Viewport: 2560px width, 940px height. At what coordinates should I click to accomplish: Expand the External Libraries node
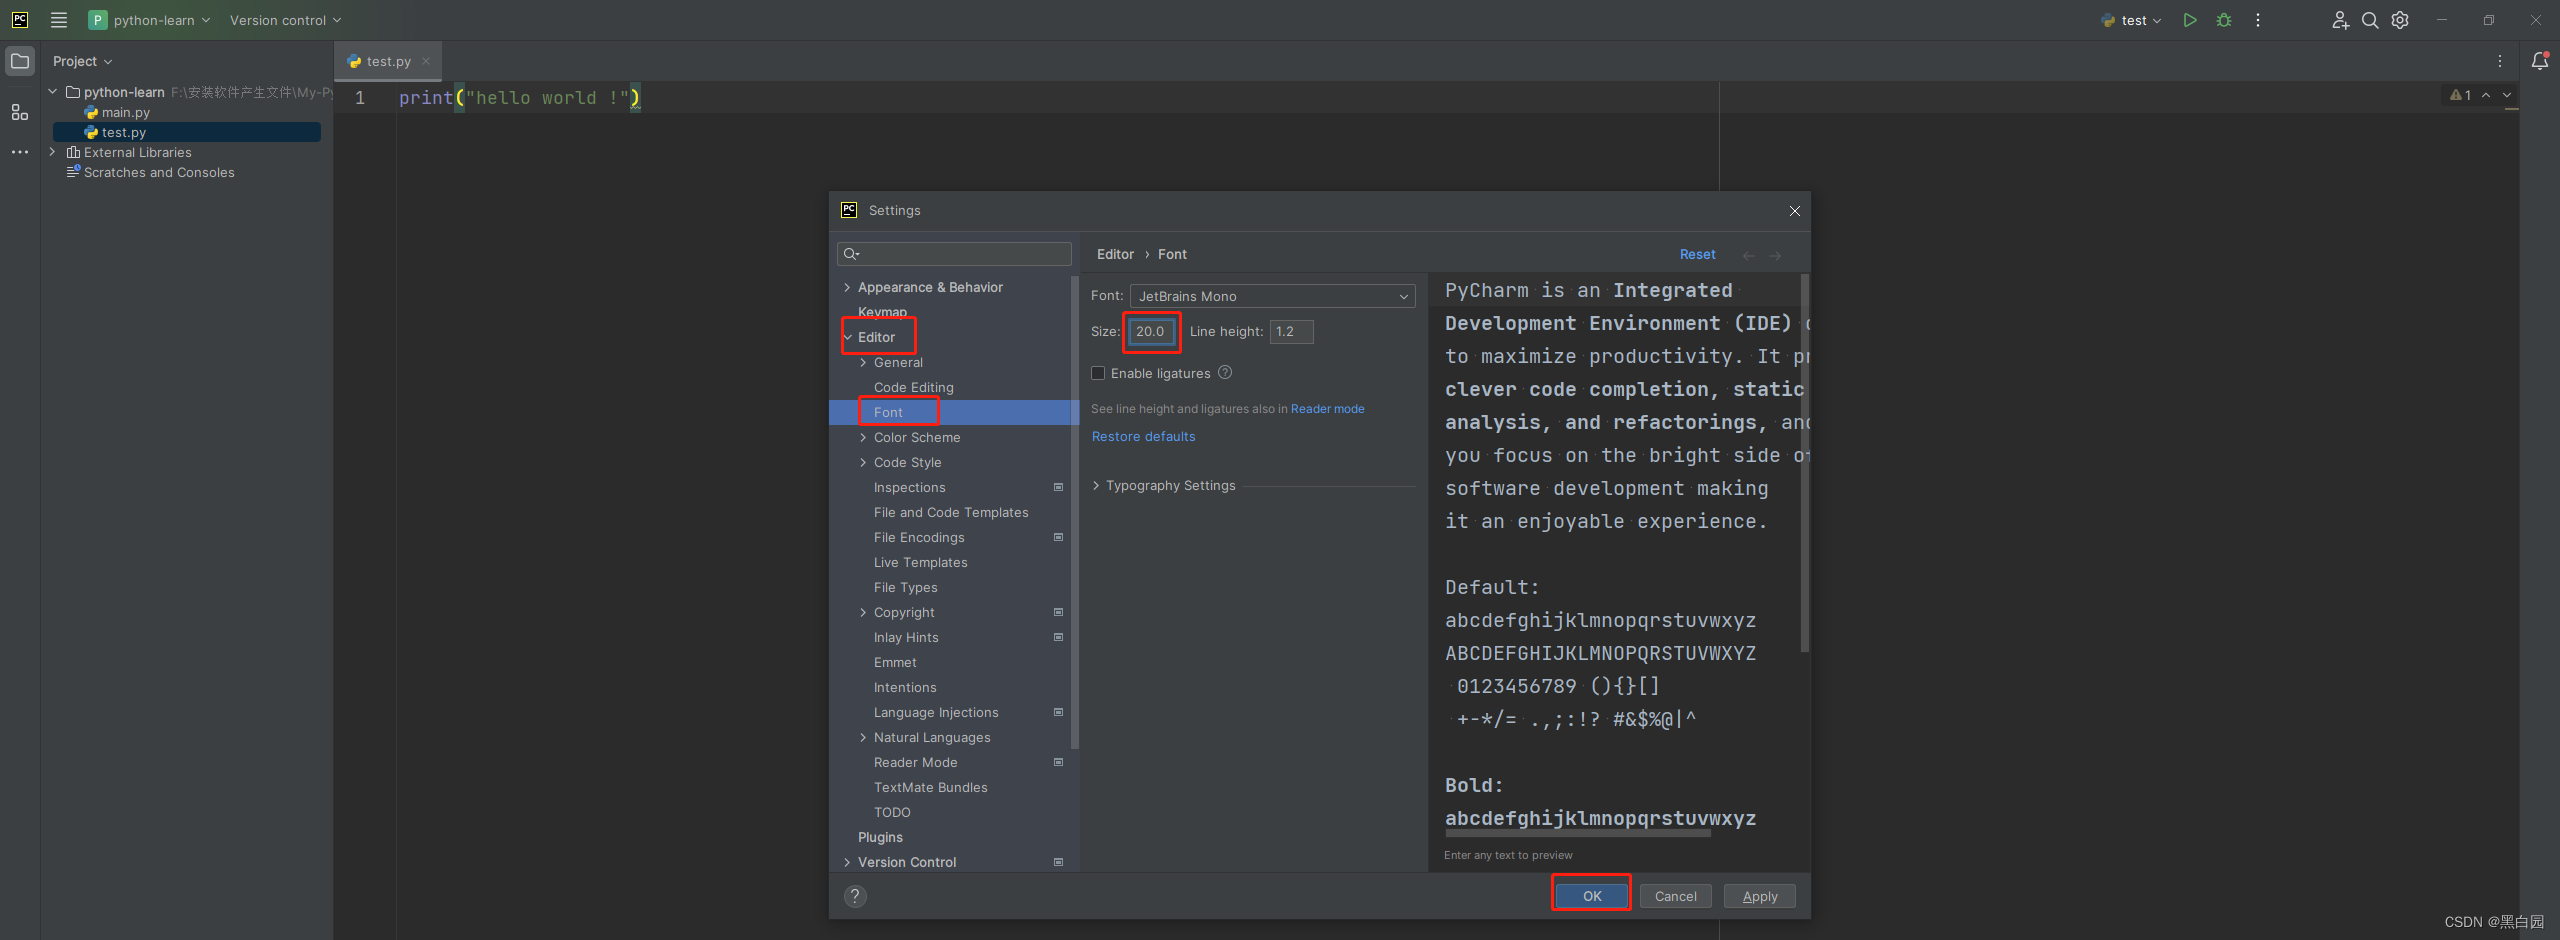(x=53, y=152)
